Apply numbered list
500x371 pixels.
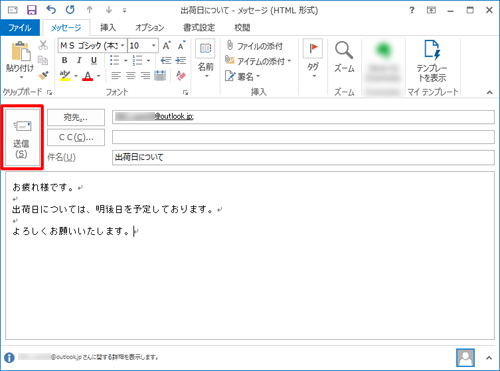tap(137, 60)
